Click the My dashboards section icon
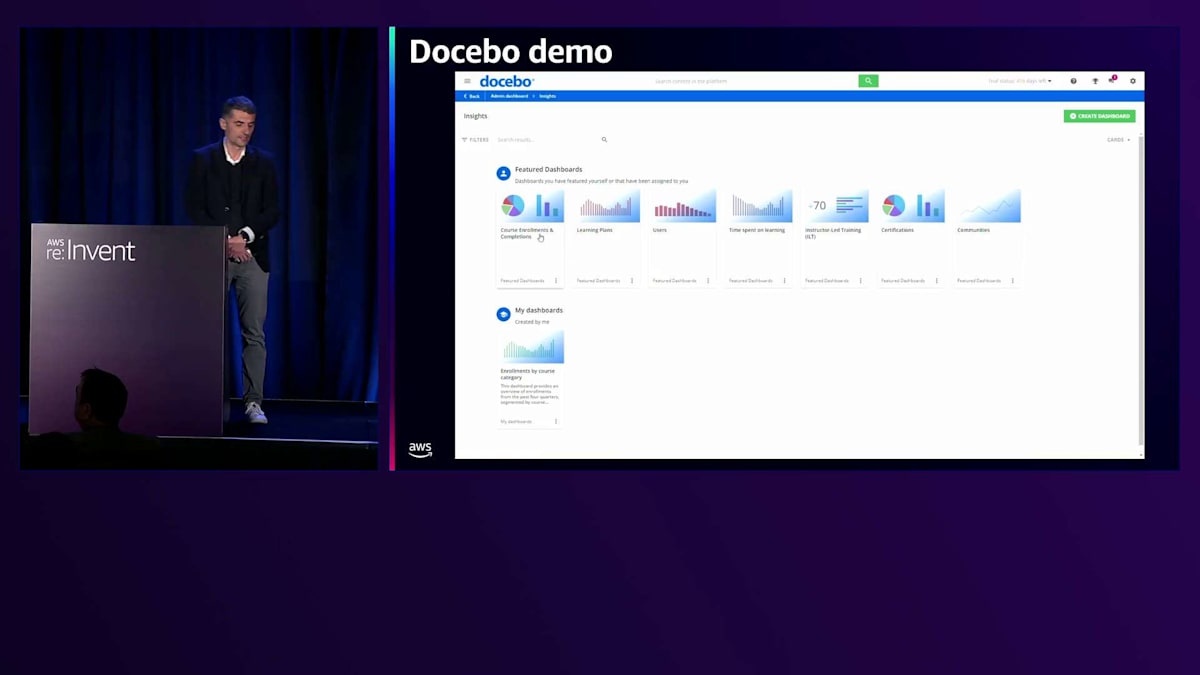The width and height of the screenshot is (1200, 675). (x=504, y=314)
